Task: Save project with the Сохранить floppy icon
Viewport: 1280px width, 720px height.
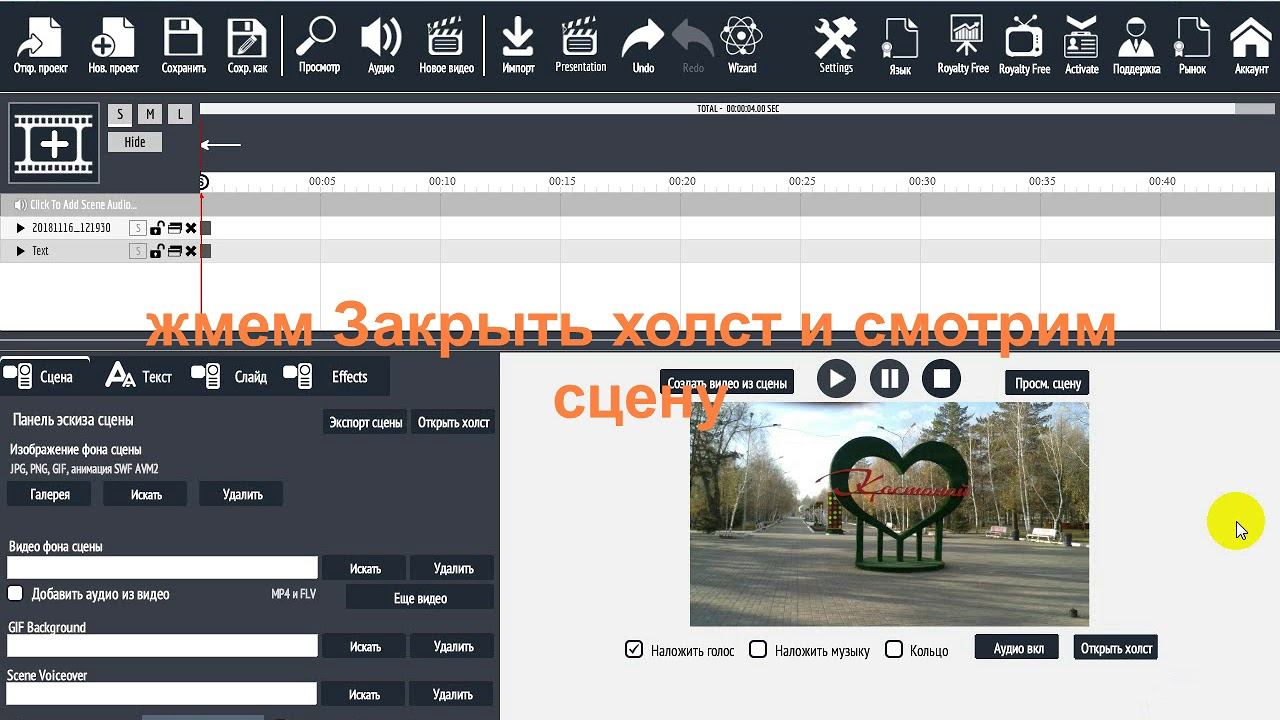Action: pos(183,46)
